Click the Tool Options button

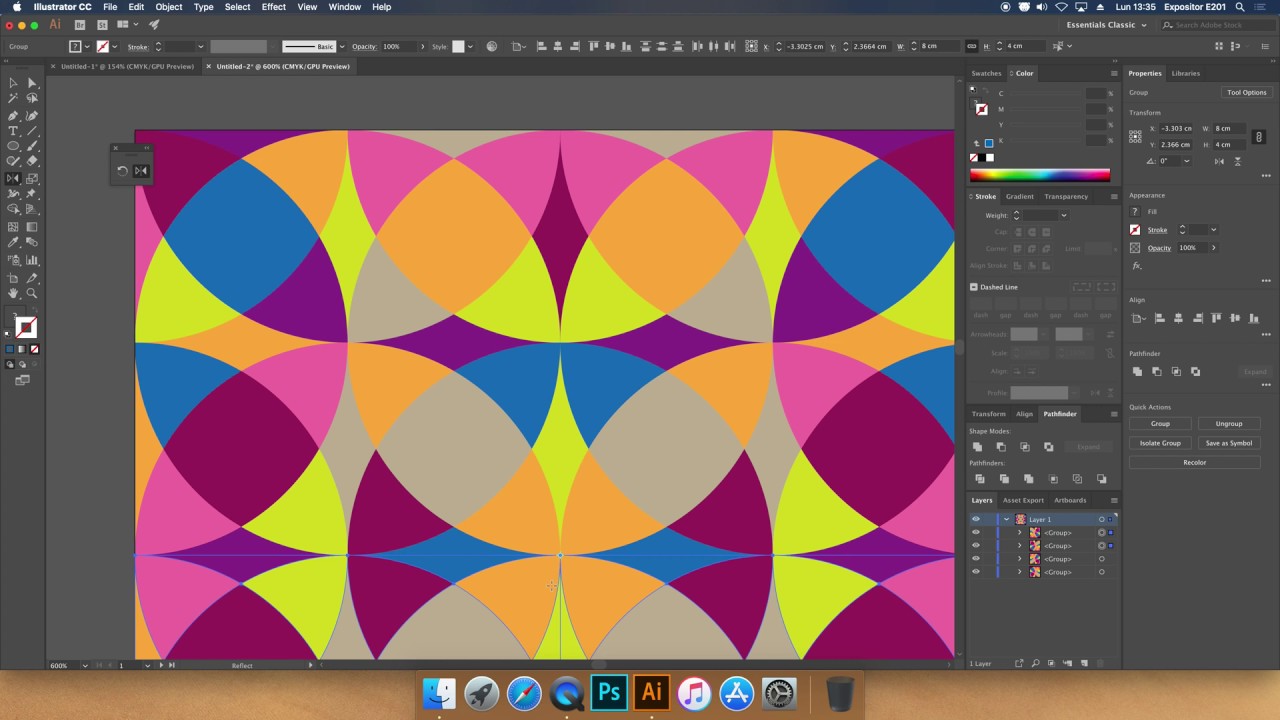[x=1246, y=92]
